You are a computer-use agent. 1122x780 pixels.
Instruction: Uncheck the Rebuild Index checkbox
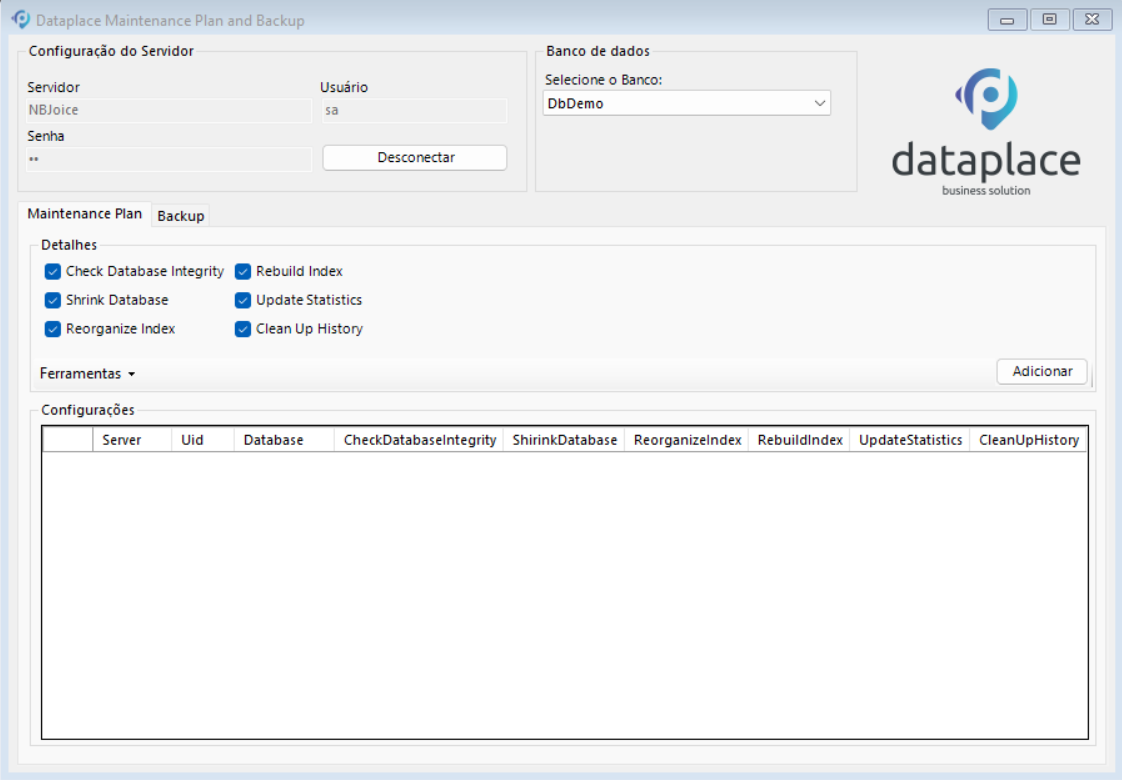click(243, 271)
